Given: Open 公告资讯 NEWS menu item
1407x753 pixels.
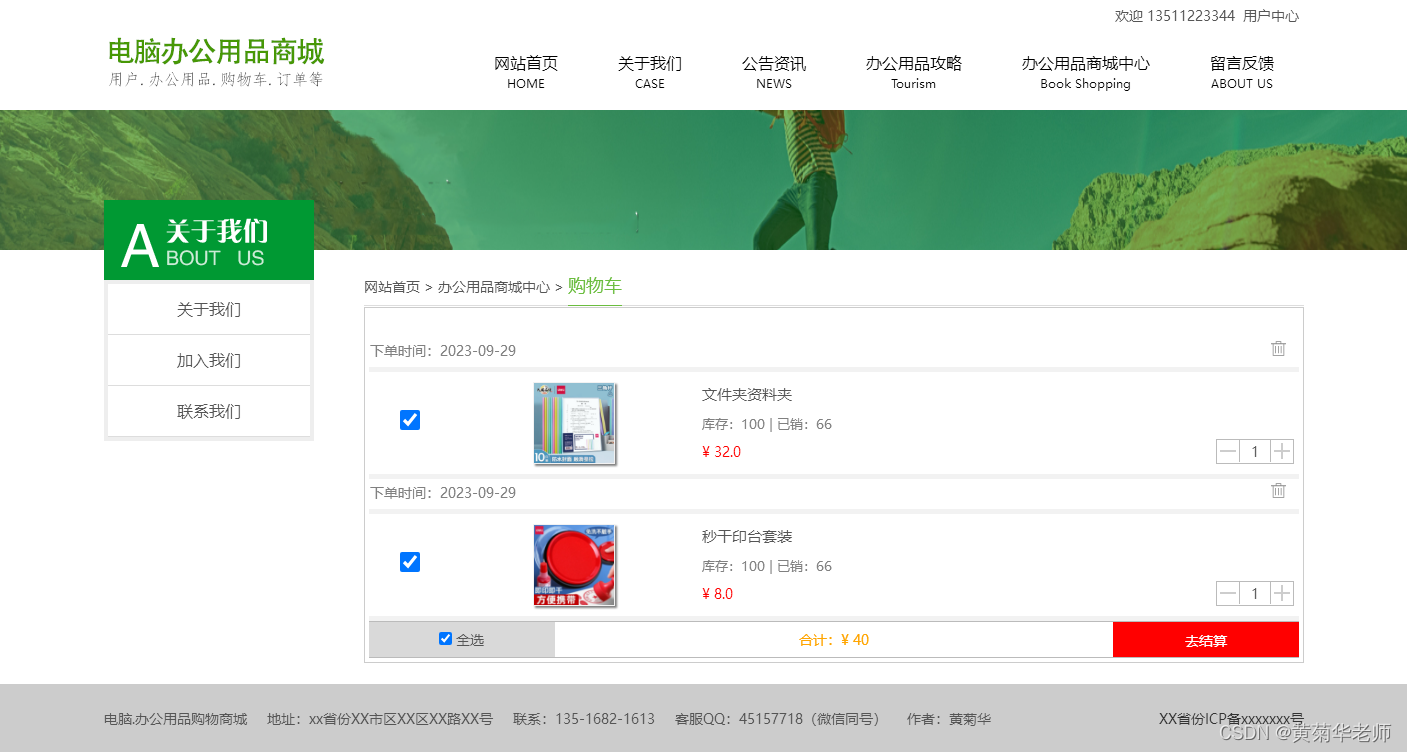Looking at the screenshot, I should 773,70.
